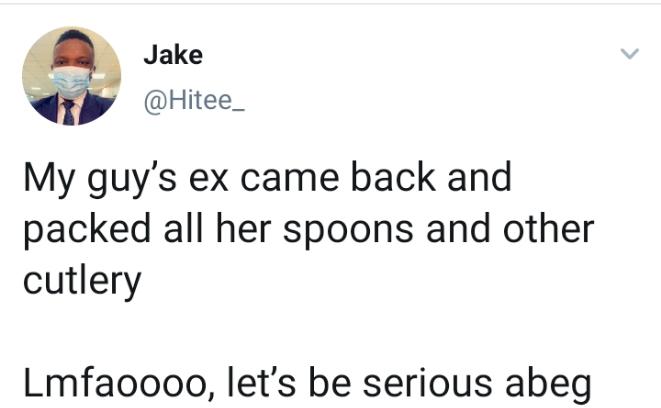Viewport: 661px width, 408px height.
Task: Tap the blue face mask in the avatar
Action: [x=71, y=82]
